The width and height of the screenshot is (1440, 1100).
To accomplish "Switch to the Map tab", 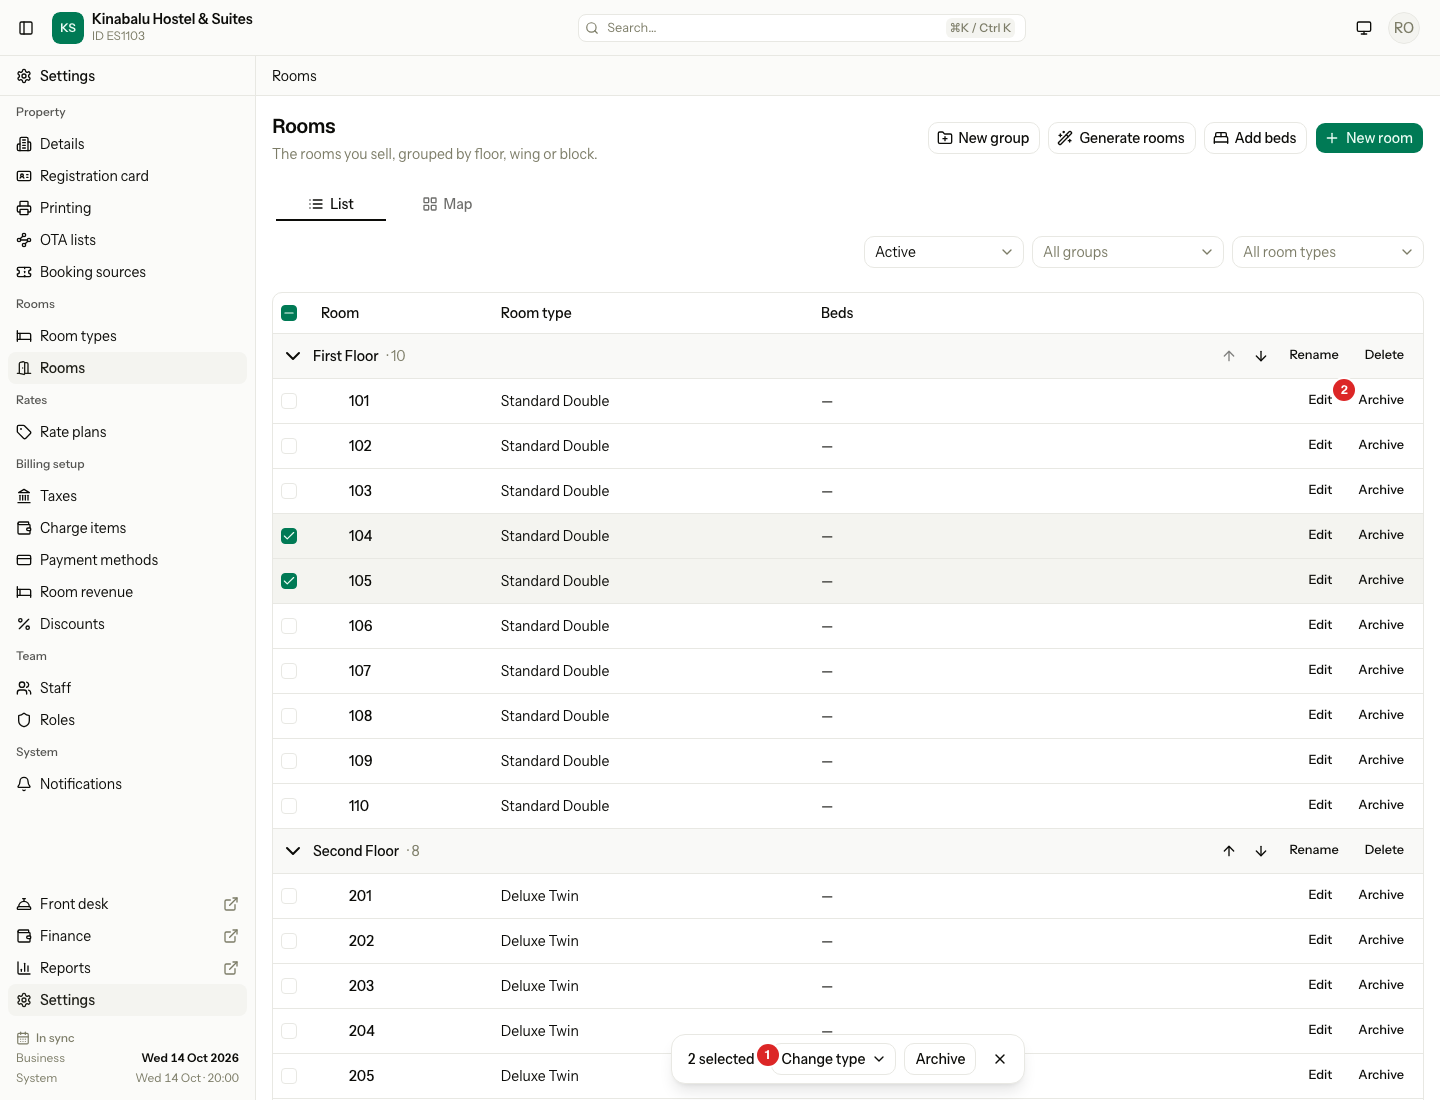I will [x=447, y=204].
